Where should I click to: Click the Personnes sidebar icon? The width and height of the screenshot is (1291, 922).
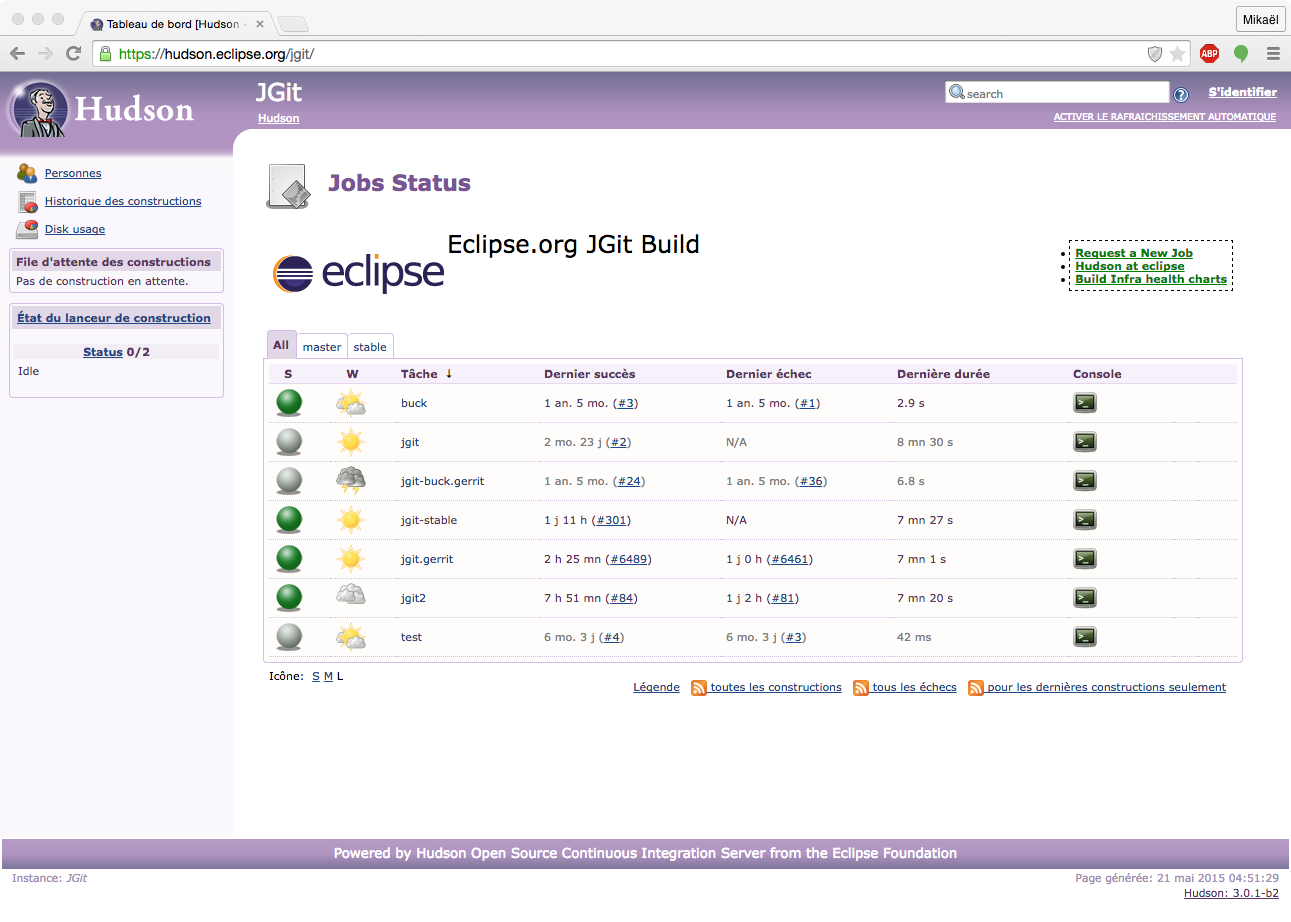27,173
